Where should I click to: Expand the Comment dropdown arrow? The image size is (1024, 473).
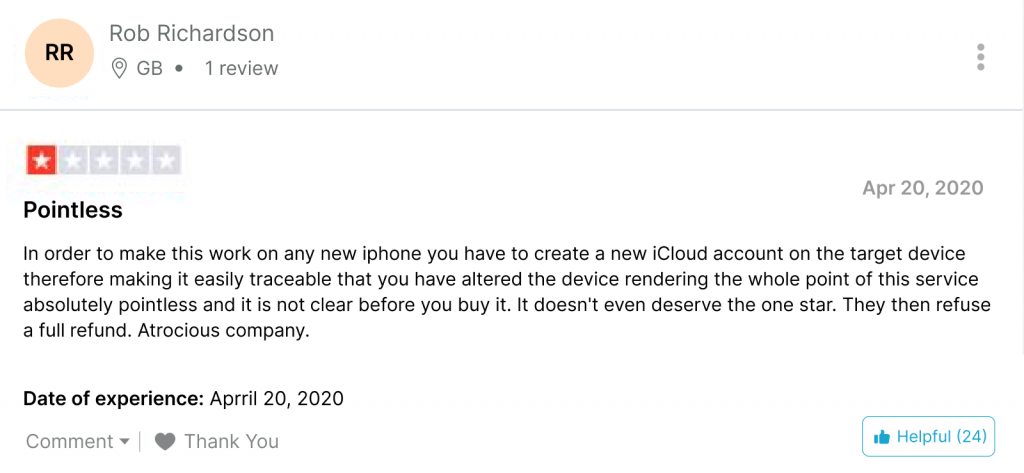pos(125,442)
